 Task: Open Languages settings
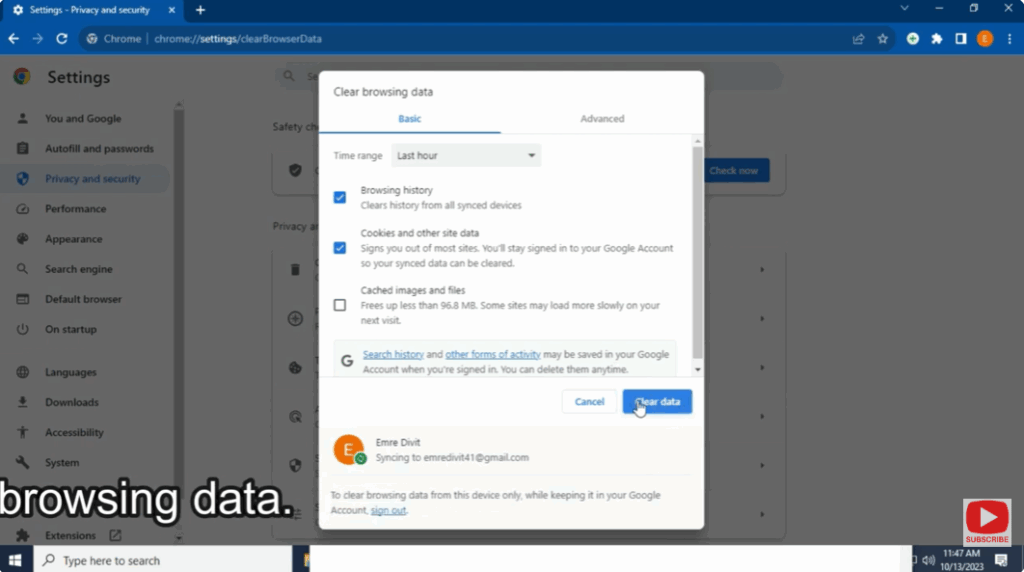pyautogui.click(x=71, y=372)
